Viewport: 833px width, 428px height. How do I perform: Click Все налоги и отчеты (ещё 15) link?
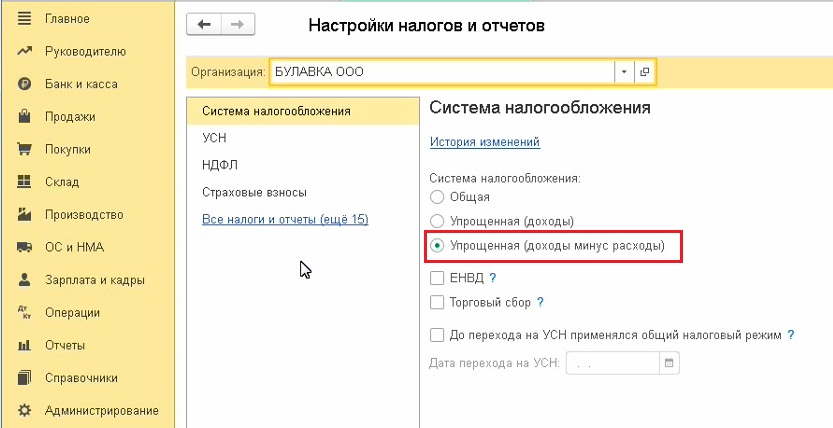pyautogui.click(x=285, y=219)
